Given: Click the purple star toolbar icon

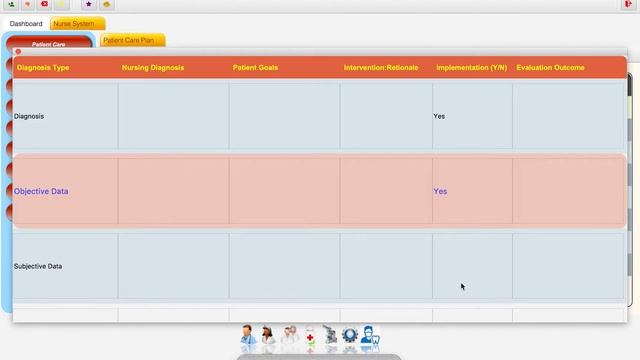Looking at the screenshot, I should (x=89, y=4).
